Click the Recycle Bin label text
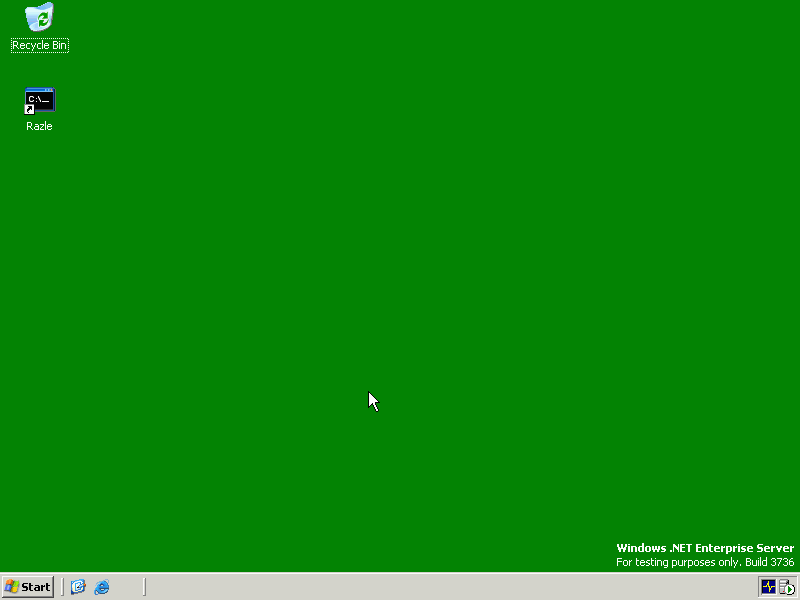 [39, 45]
